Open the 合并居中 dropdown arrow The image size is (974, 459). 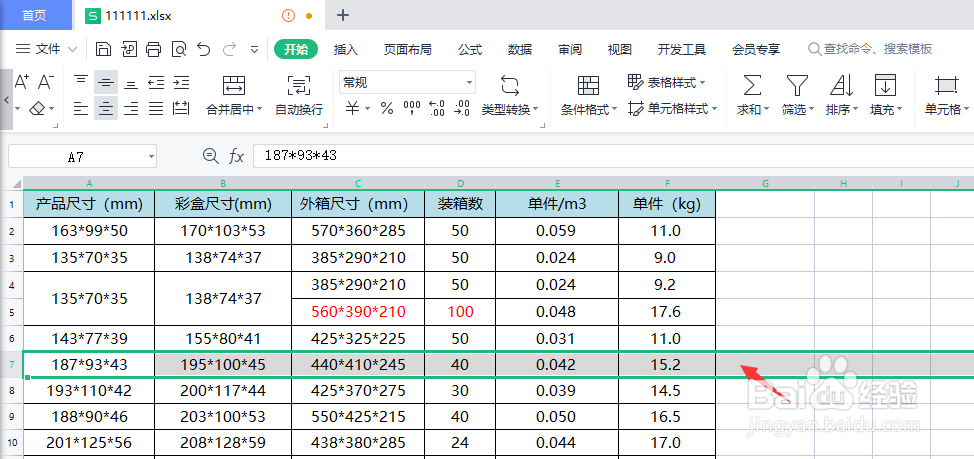tap(259, 109)
